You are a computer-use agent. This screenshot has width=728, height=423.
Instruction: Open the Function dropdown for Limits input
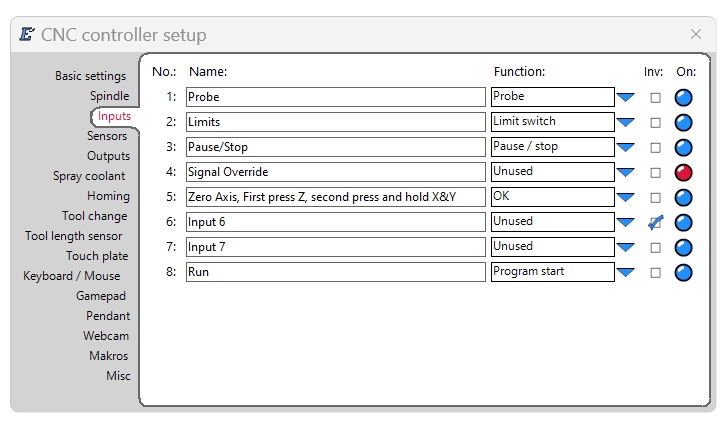[x=625, y=123]
